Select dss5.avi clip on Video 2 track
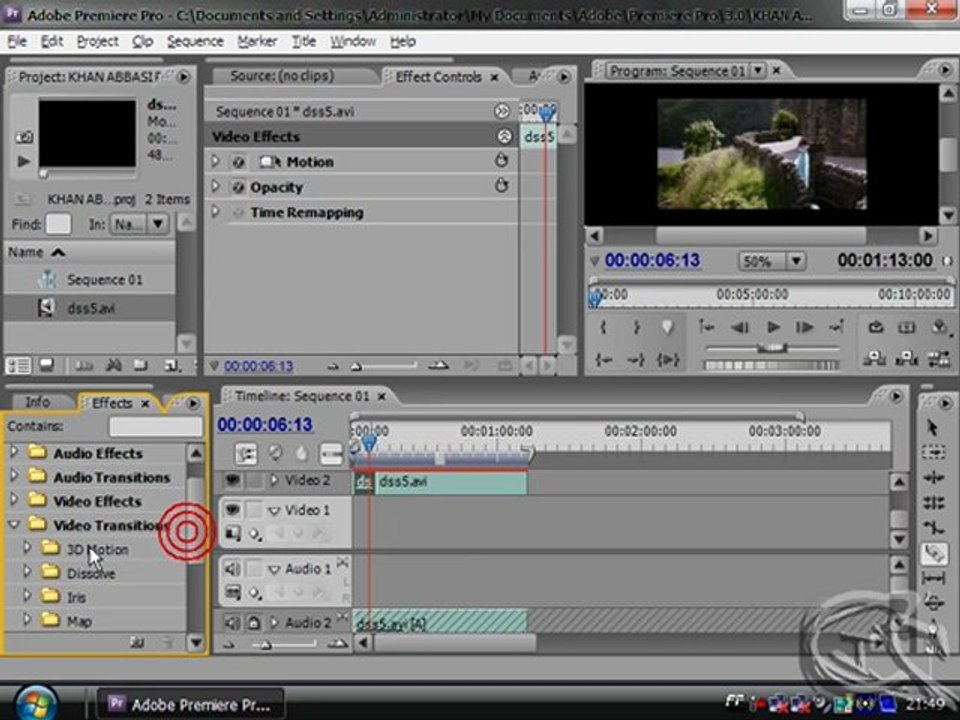 pyautogui.click(x=452, y=482)
